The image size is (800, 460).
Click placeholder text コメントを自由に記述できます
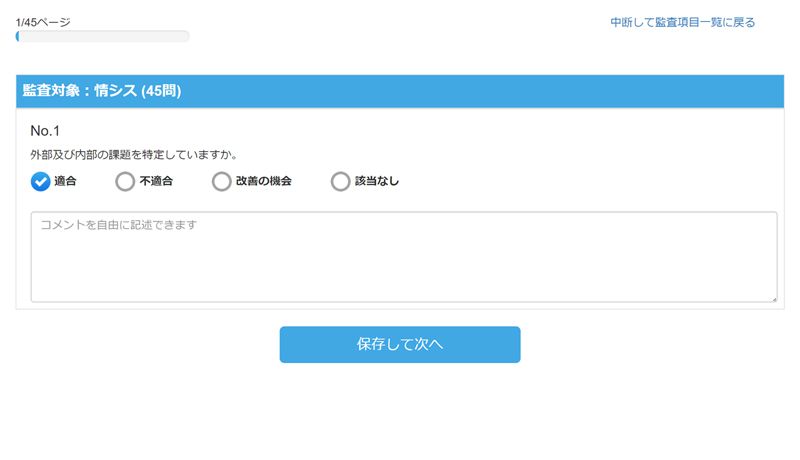click(118, 225)
